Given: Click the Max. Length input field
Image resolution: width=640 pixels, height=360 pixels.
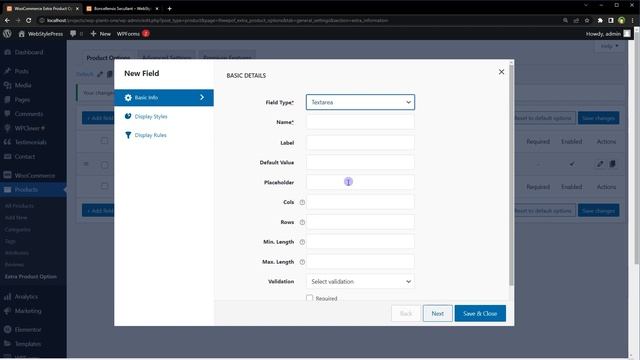Looking at the screenshot, I should pyautogui.click(x=360, y=262).
